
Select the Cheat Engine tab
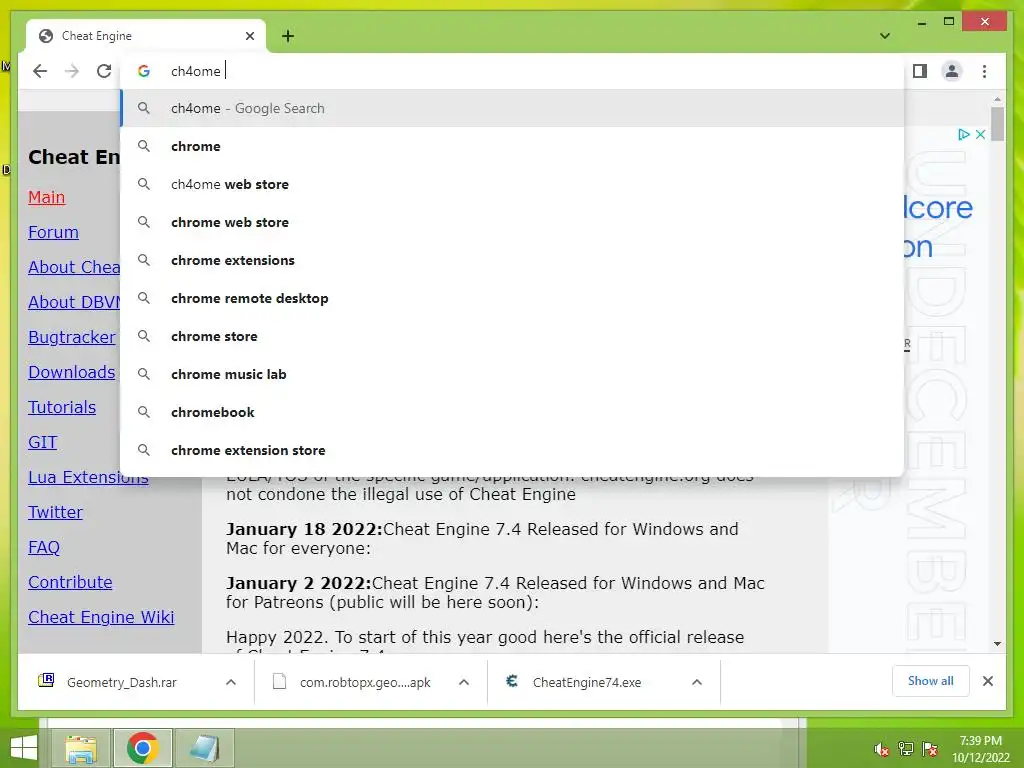146,36
